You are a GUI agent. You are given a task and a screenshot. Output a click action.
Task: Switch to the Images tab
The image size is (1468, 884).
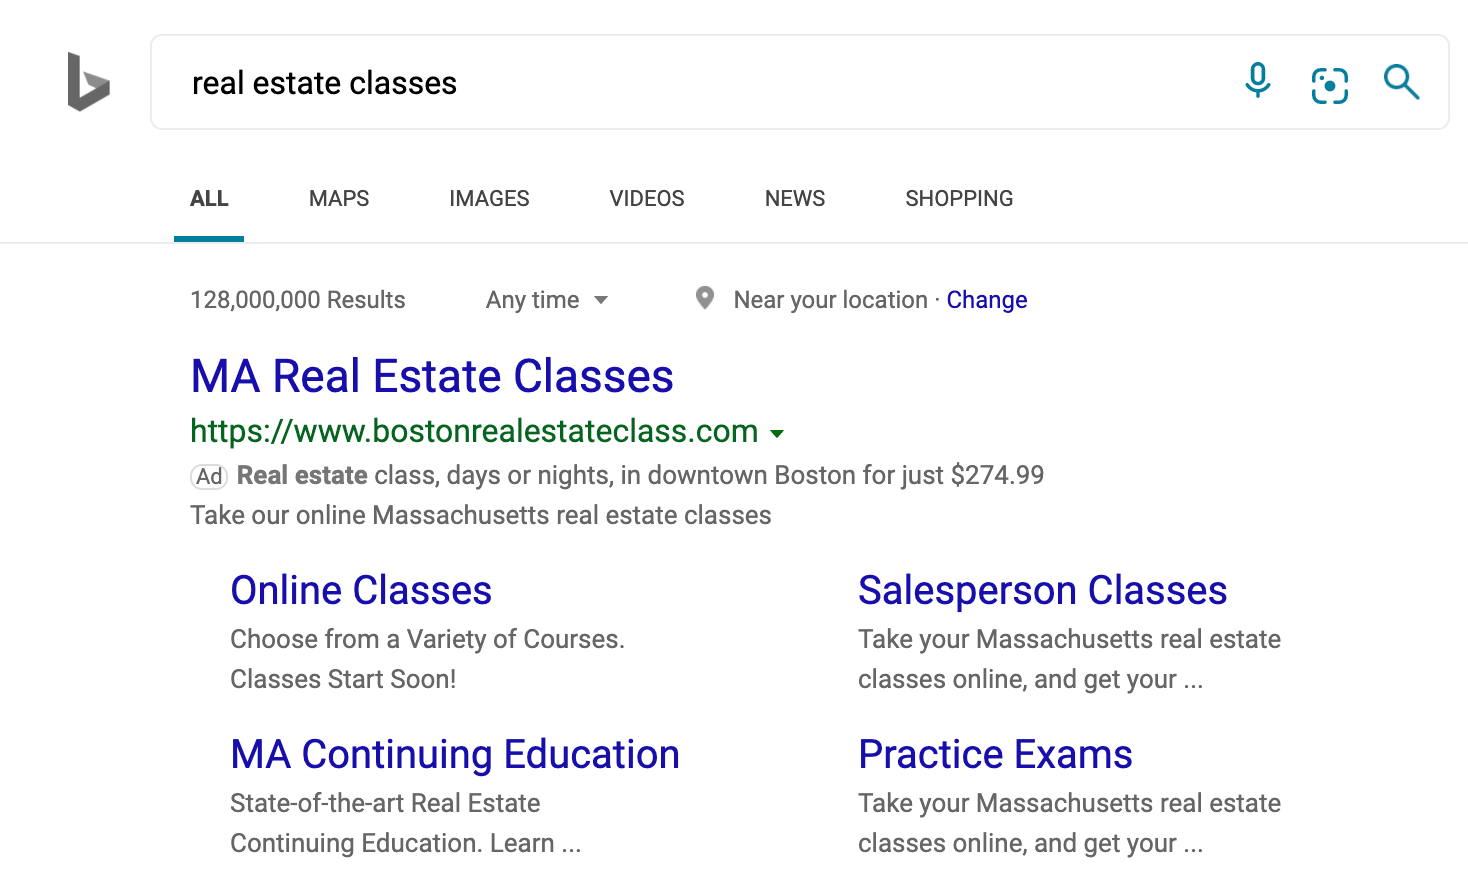point(489,198)
